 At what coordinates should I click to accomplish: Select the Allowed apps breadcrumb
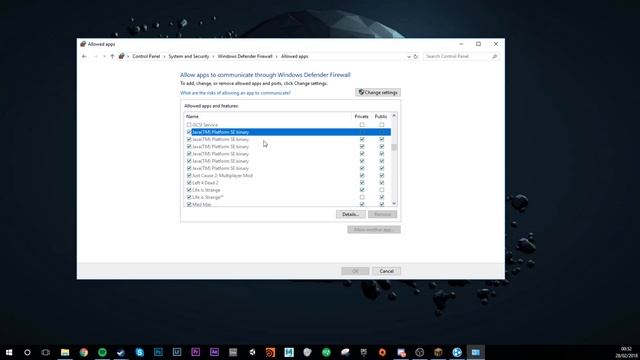(294, 56)
